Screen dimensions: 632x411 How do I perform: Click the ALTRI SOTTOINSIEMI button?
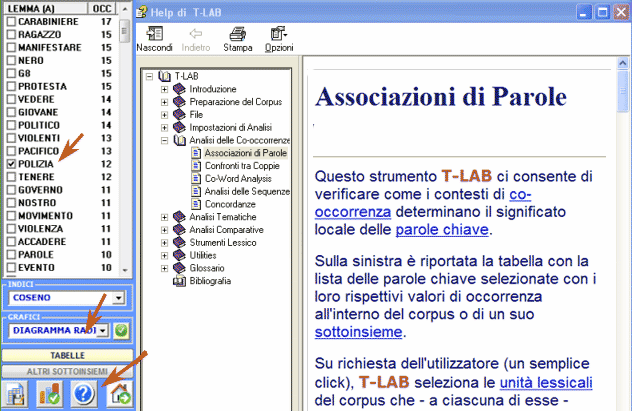pyautogui.click(x=67, y=372)
